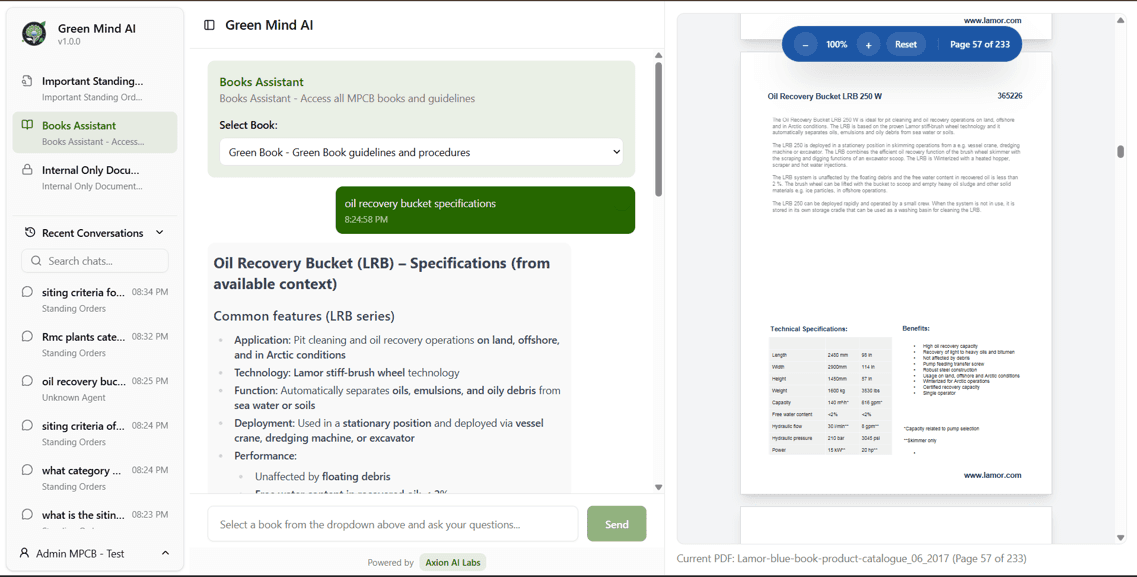Viewport: 1137px width, 577px height.
Task: Click chat bubble icon beside oil recovery conversation
Action: 28,381
